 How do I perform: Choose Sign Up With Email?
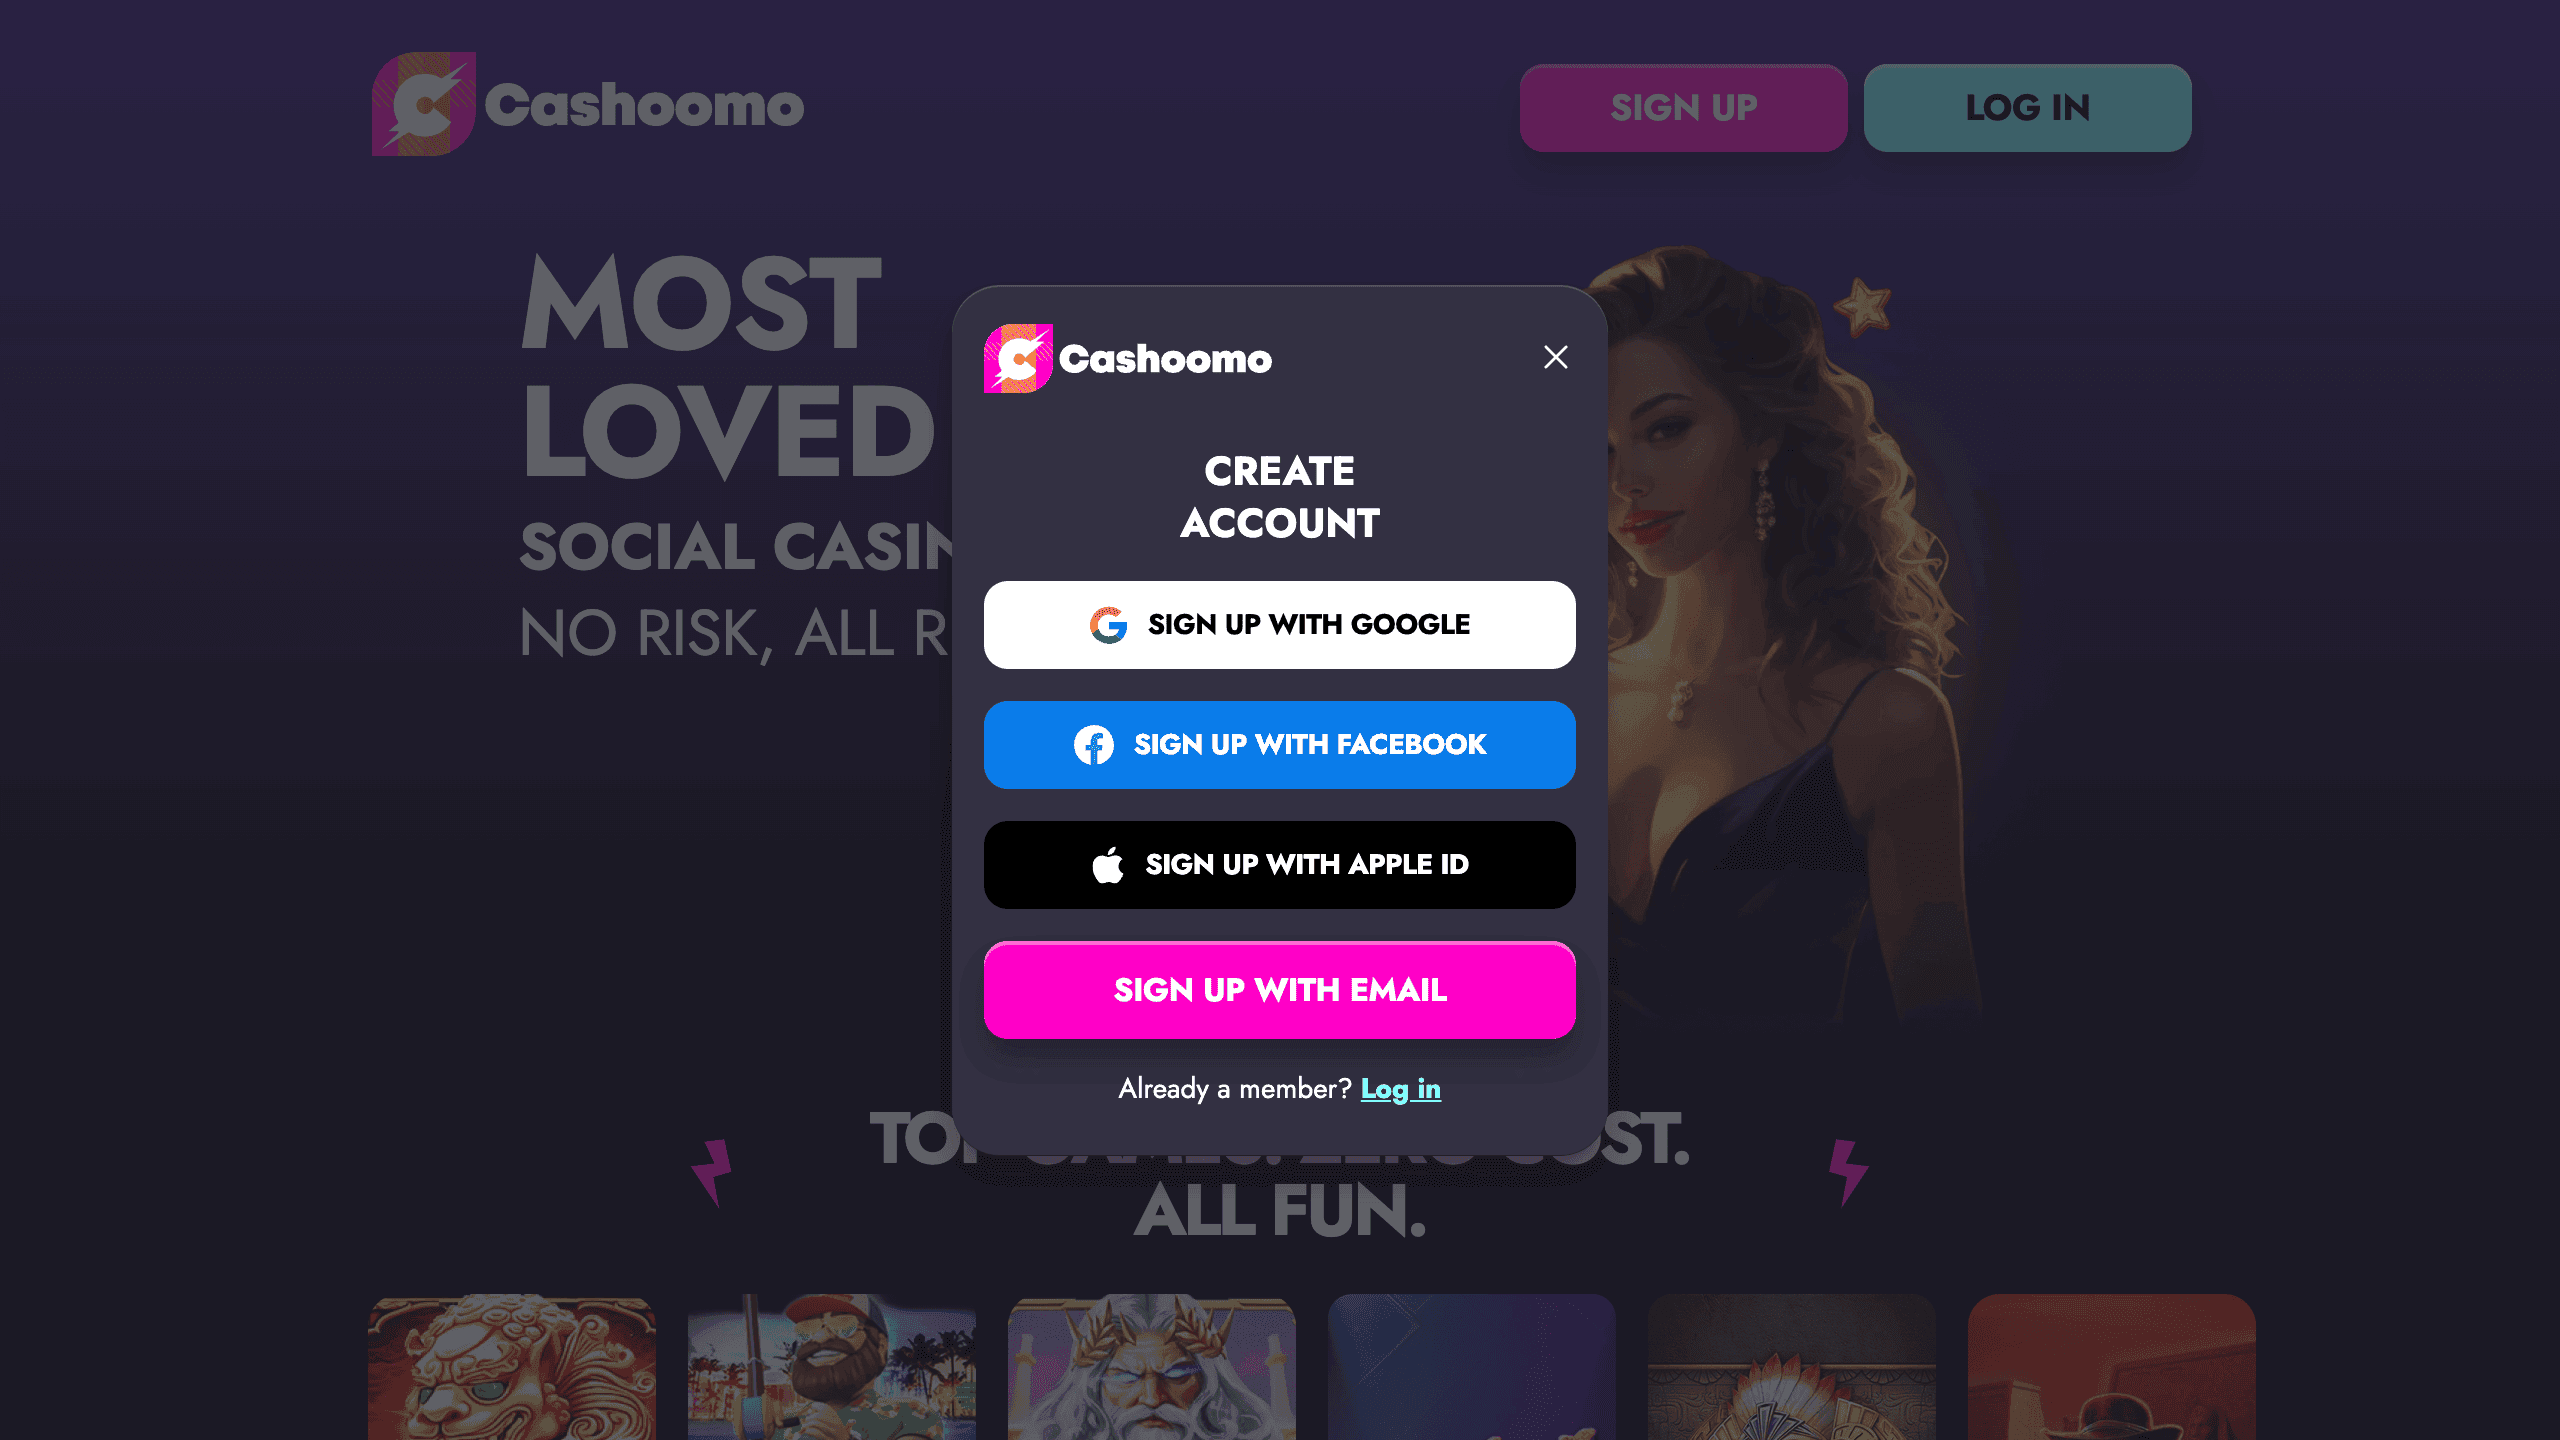pos(1280,990)
